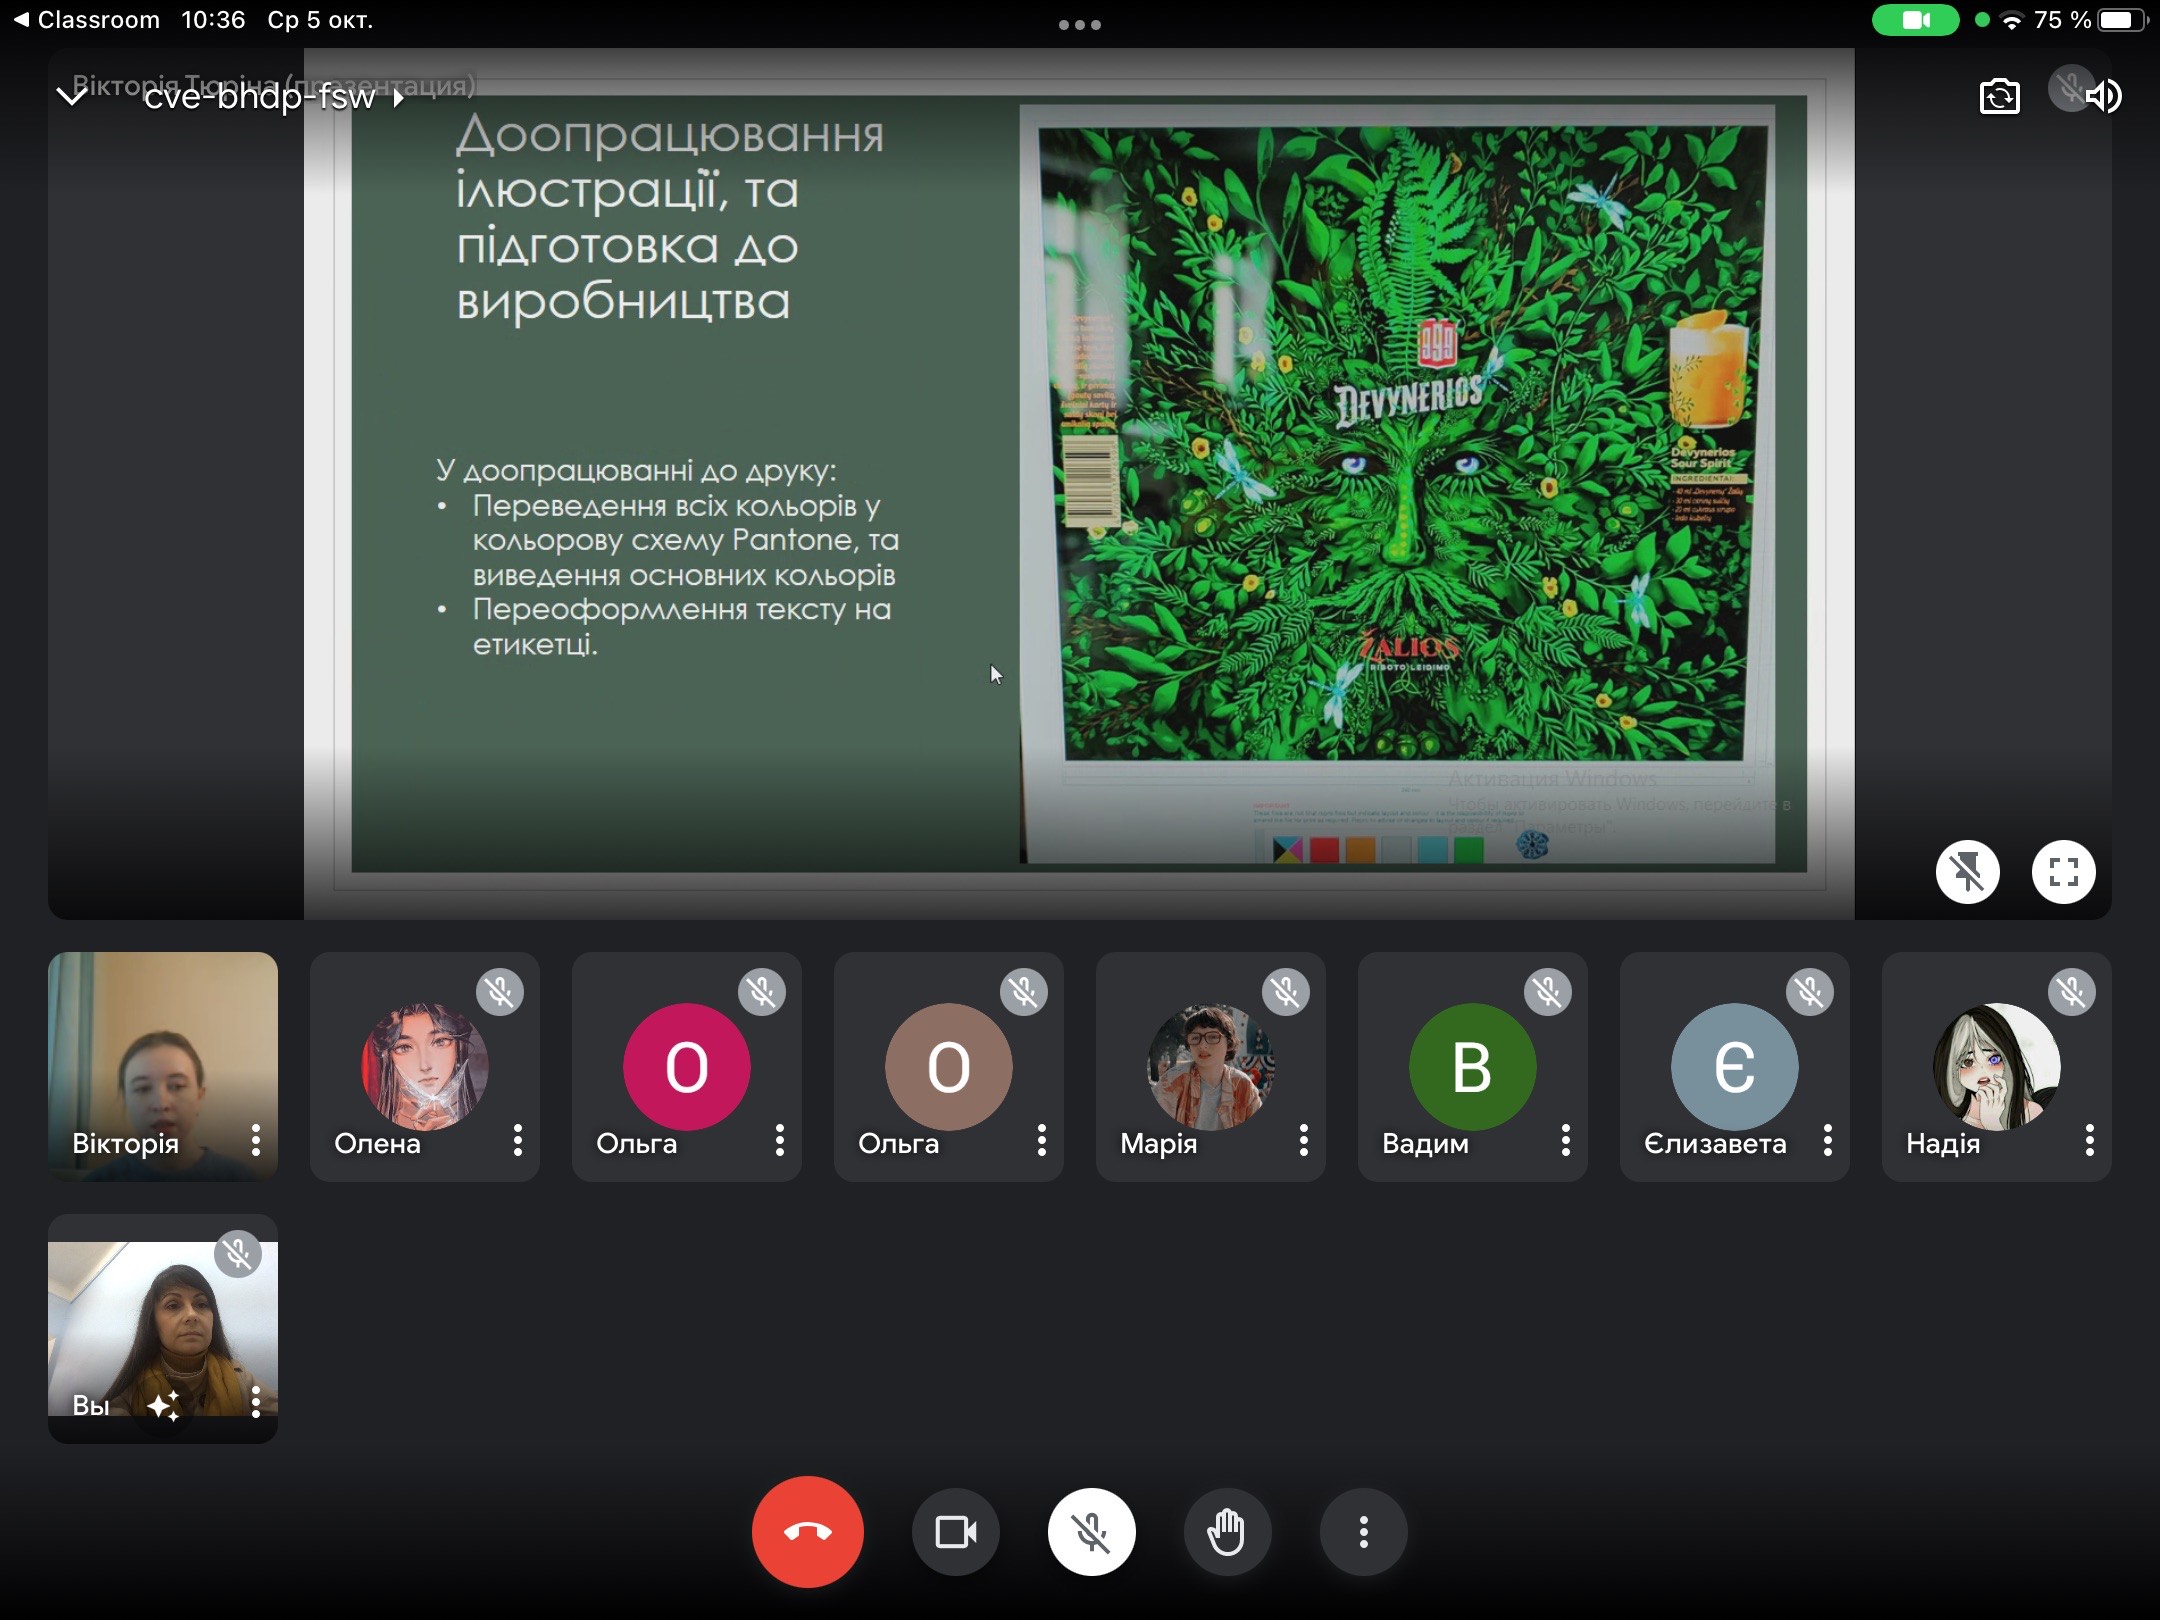Viewport: 2160px width, 1620px height.
Task: Raise your hand in the meeting
Action: tap(1228, 1532)
